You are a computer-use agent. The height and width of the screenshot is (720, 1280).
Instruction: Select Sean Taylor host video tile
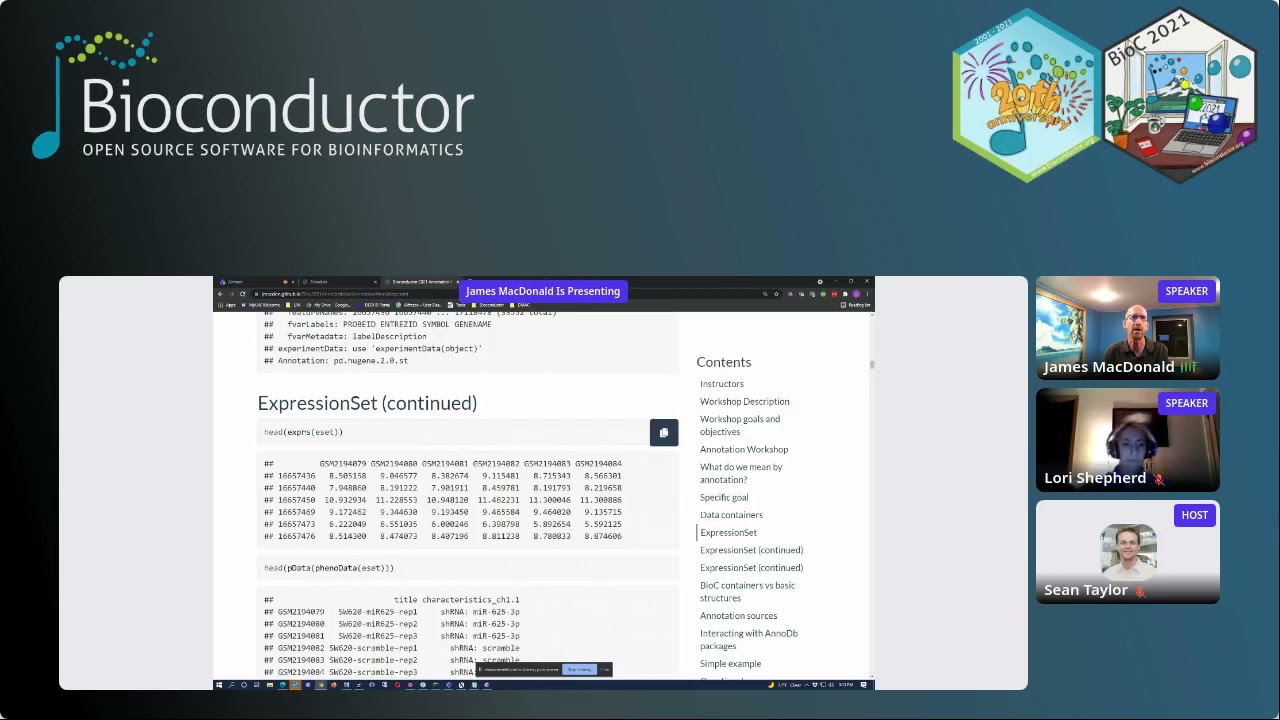(x=1128, y=552)
